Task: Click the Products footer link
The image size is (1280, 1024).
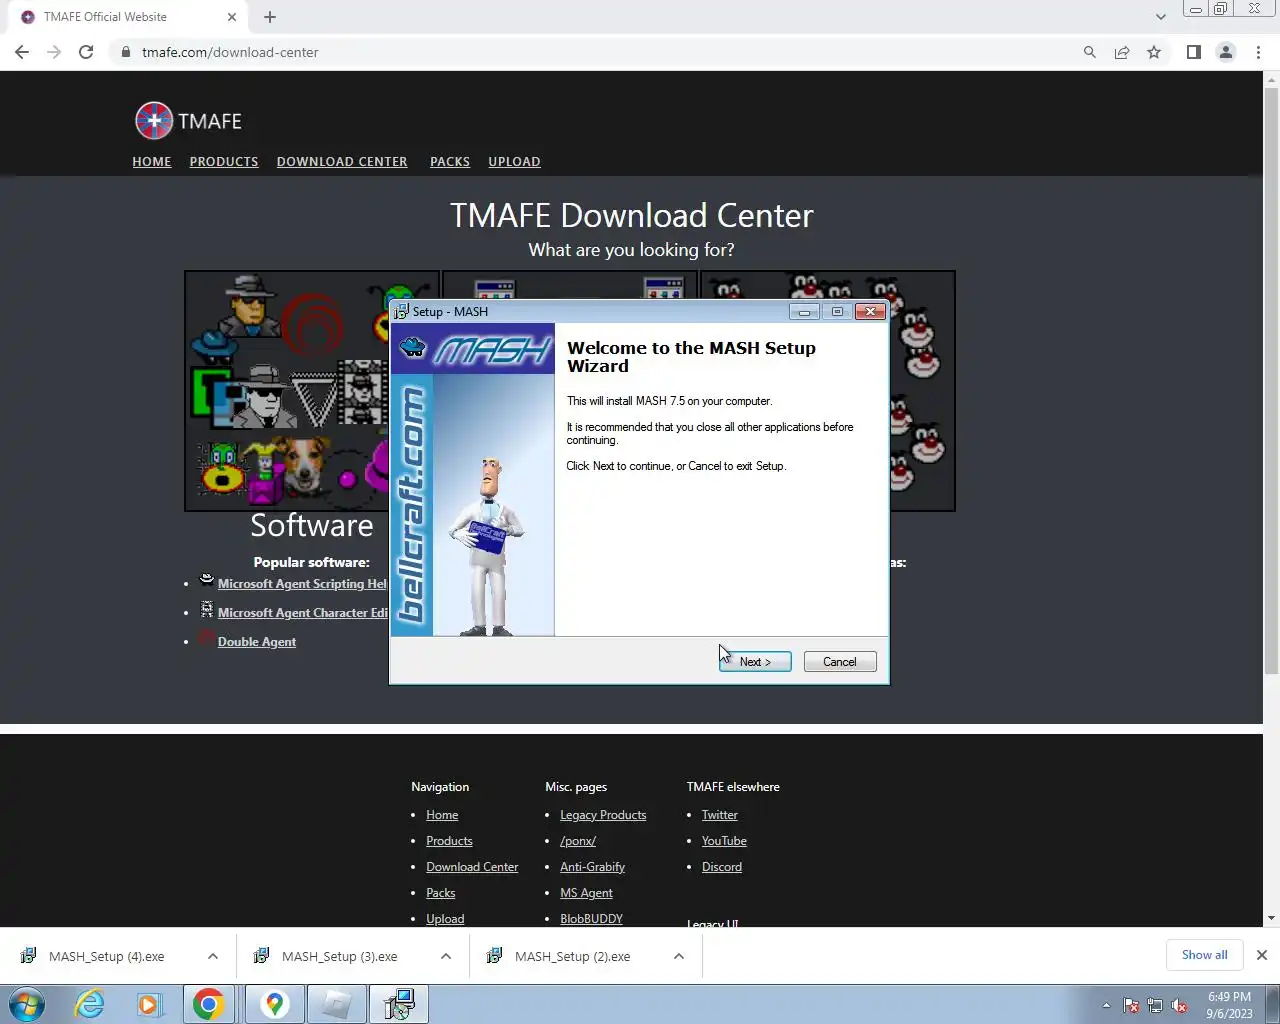Action: 449,841
